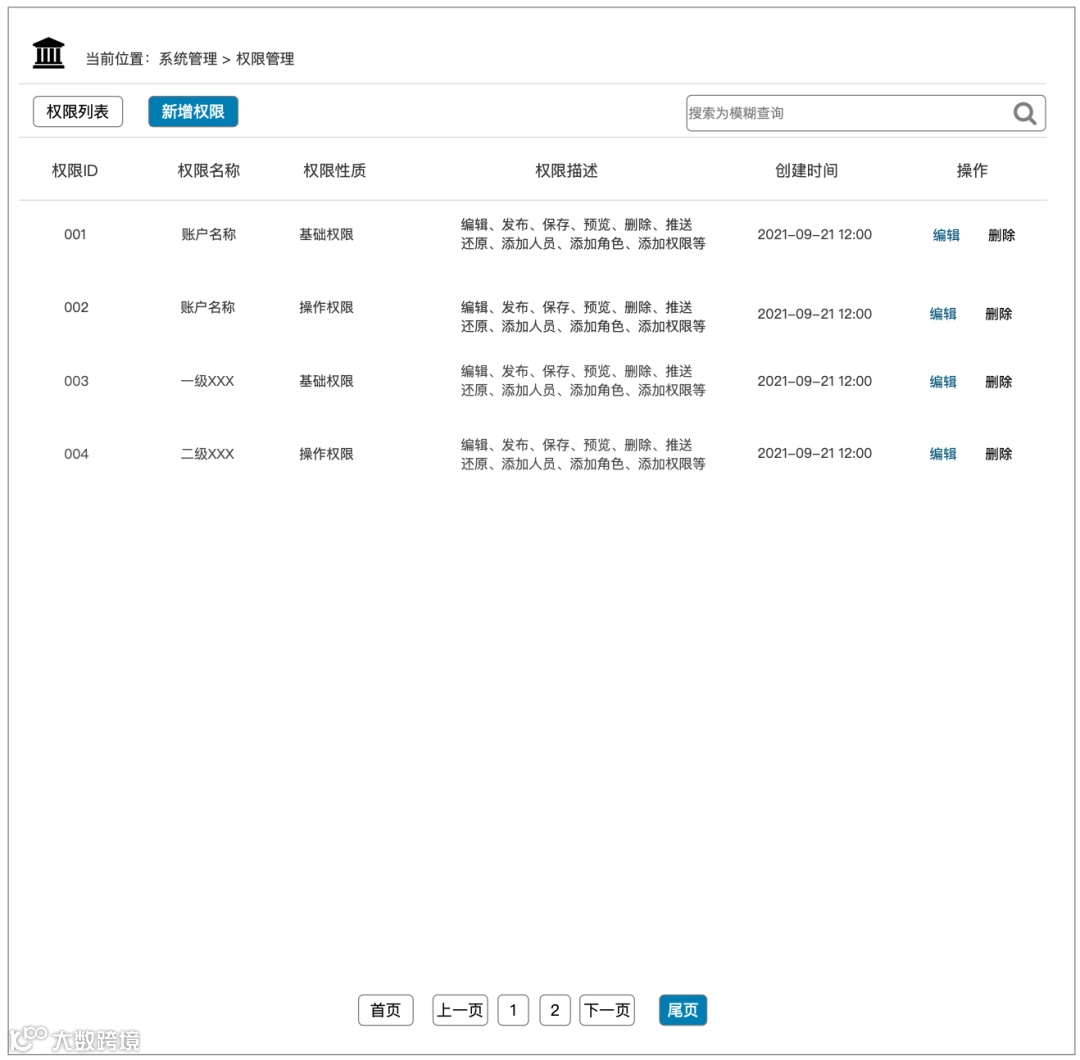Click the description text of row 004
This screenshot has width=1080, height=1060.
click(583, 455)
